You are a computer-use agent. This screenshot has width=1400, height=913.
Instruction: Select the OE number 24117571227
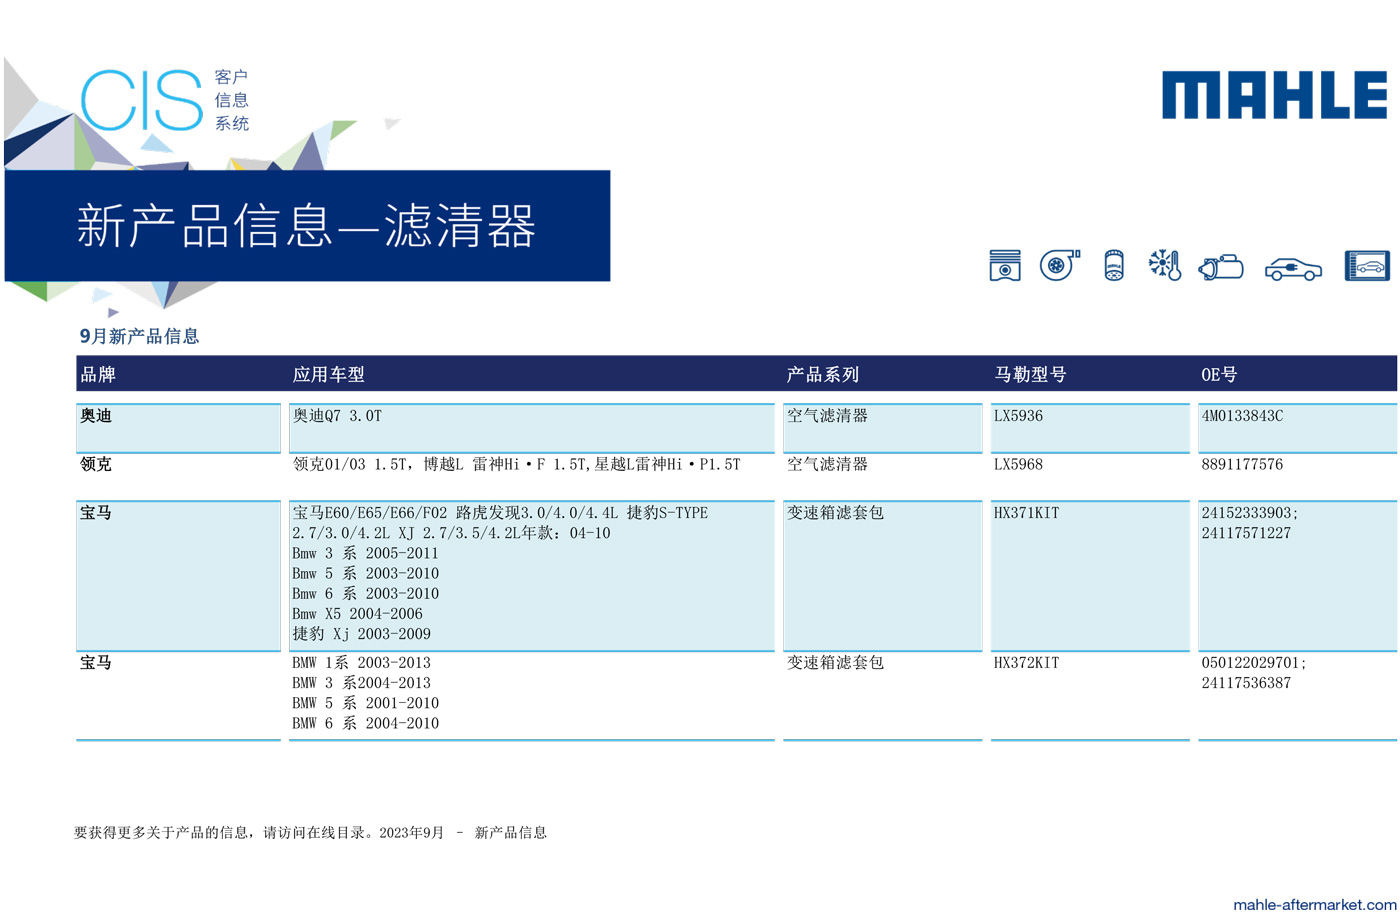point(1246,533)
